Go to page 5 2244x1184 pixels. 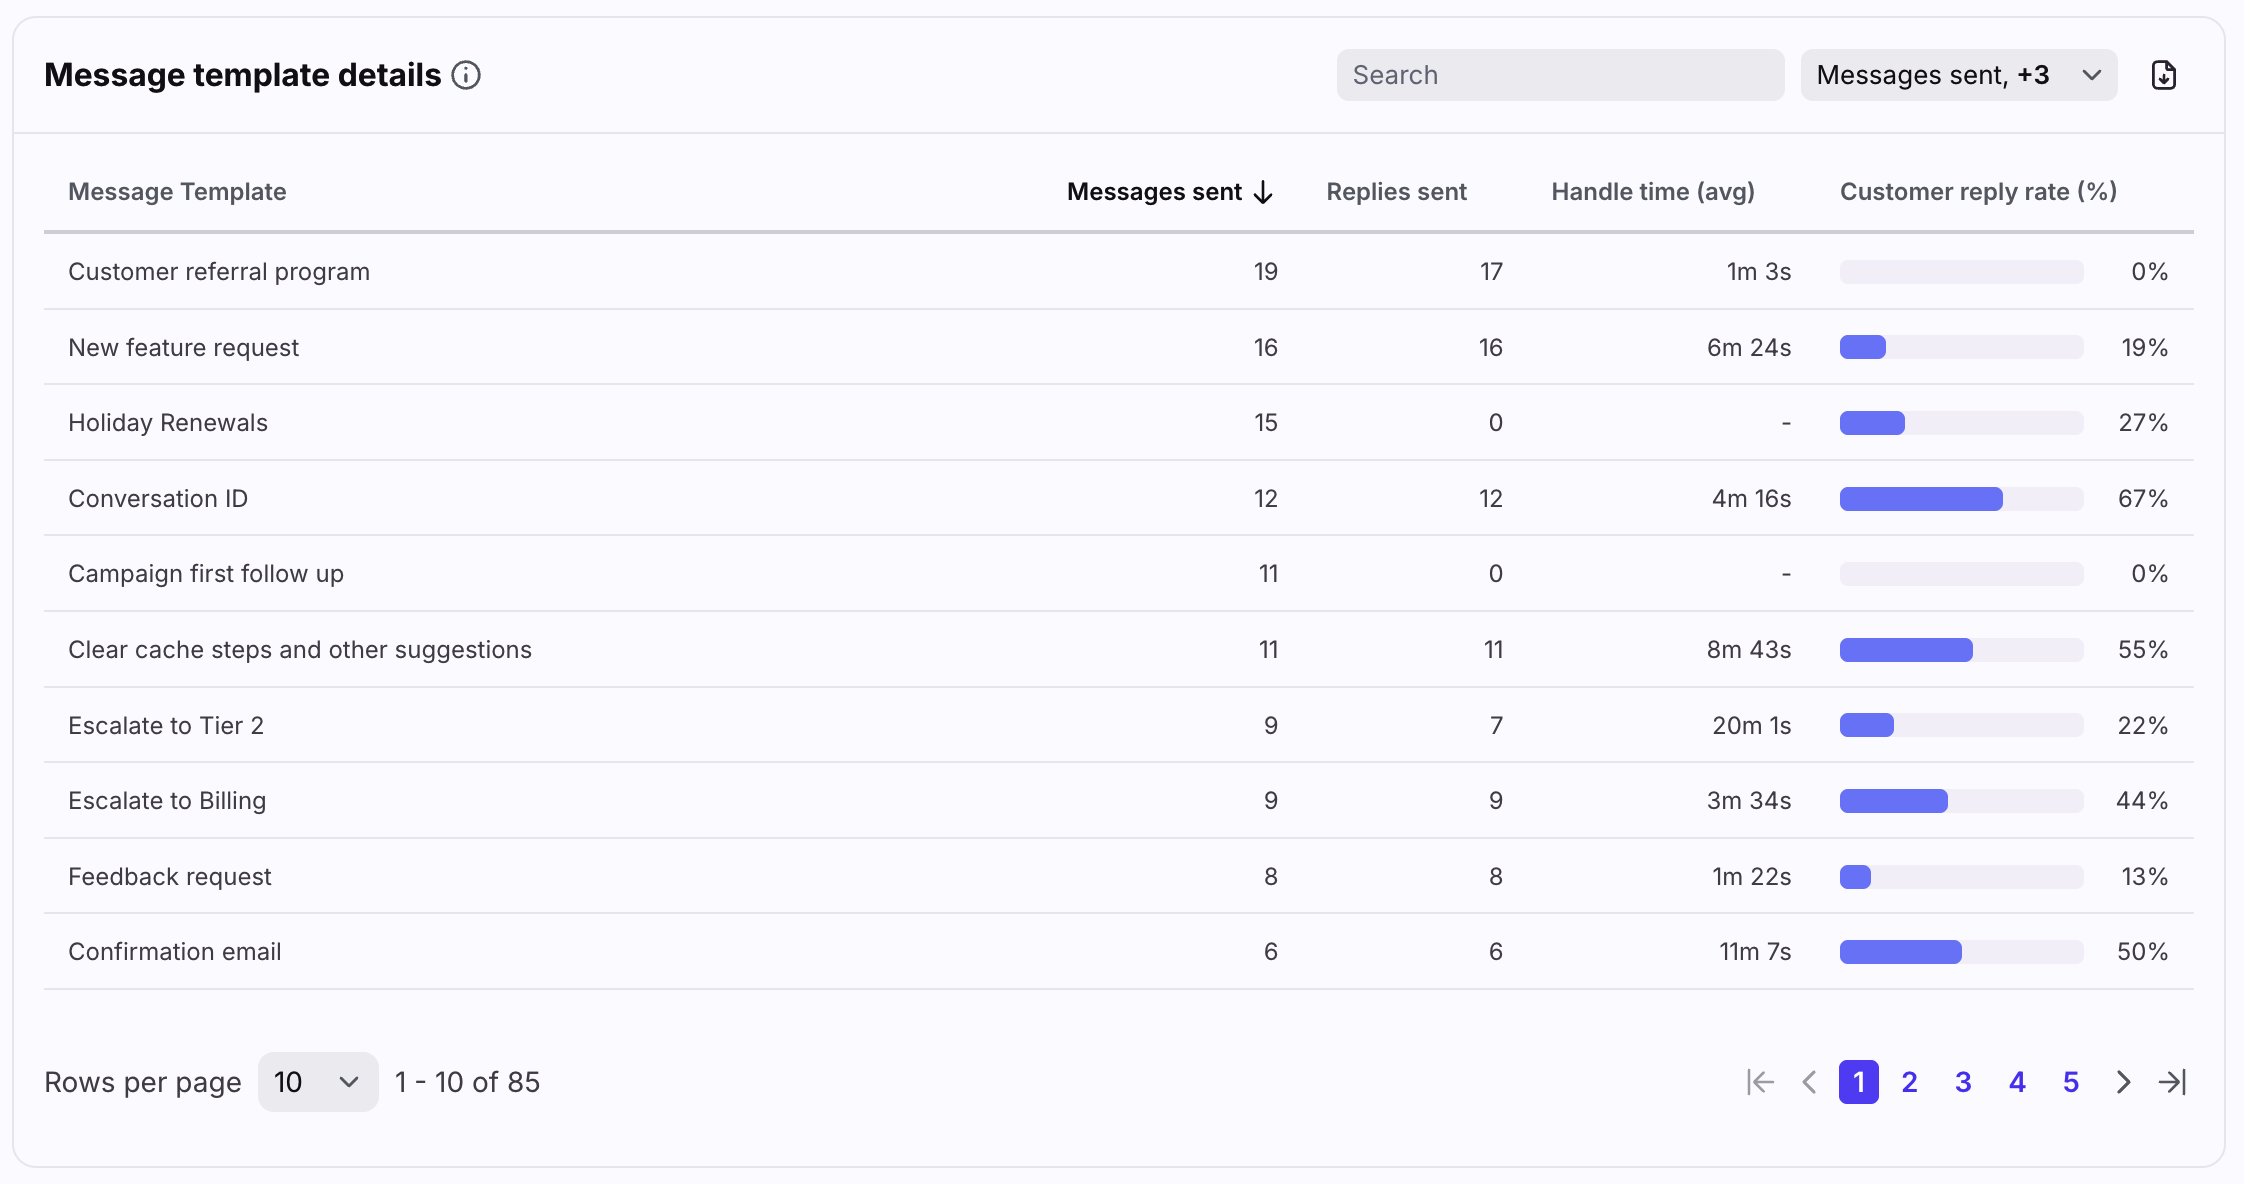click(2071, 1082)
